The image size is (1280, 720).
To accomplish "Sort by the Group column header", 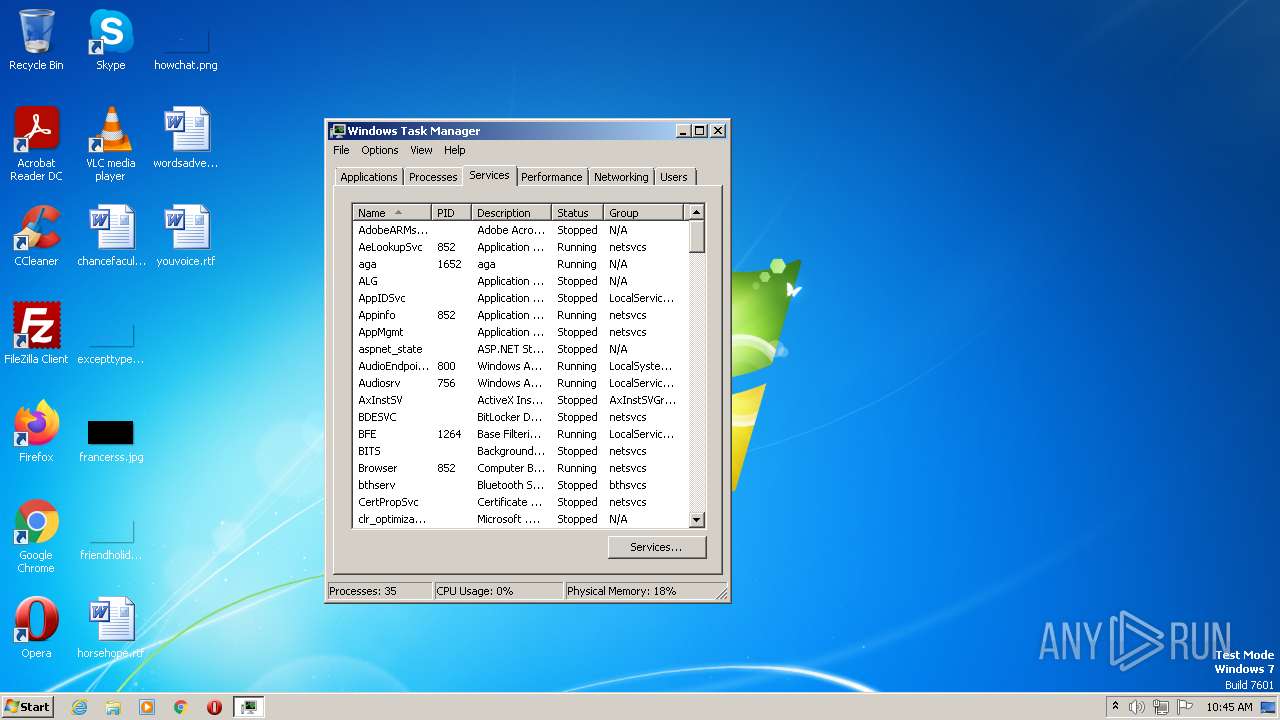I will [644, 213].
